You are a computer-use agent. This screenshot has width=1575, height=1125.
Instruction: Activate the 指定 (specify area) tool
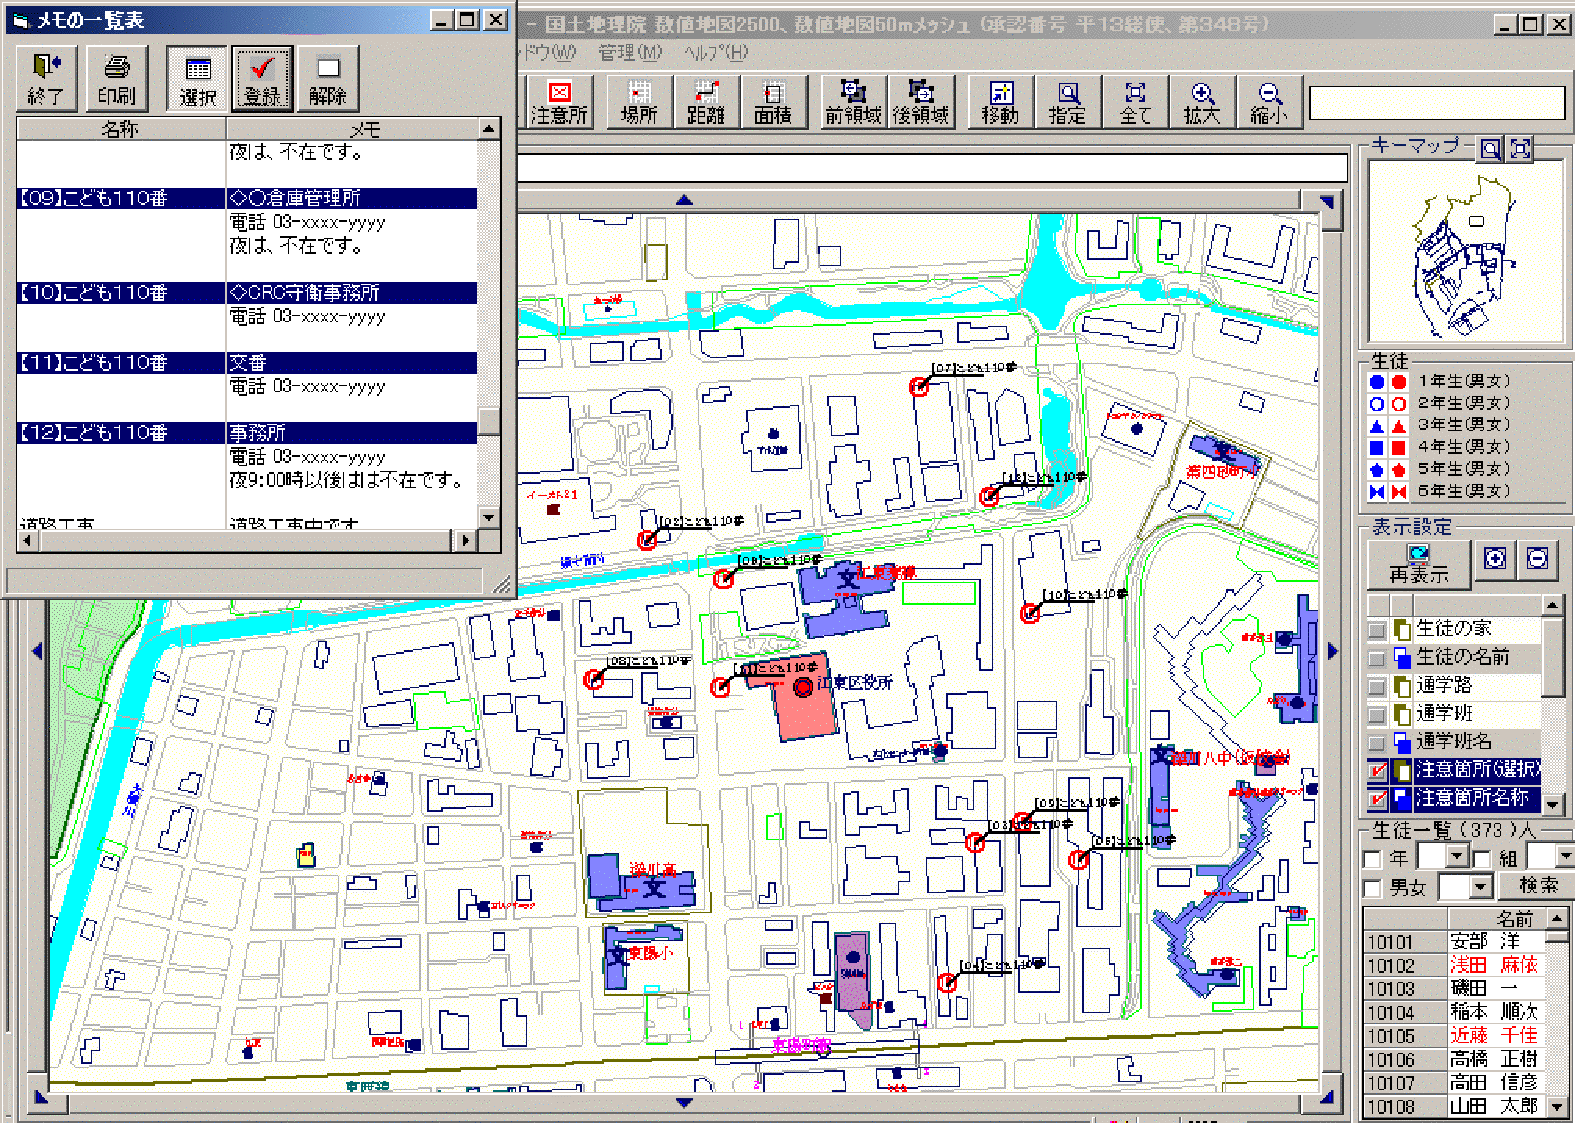(x=1068, y=103)
